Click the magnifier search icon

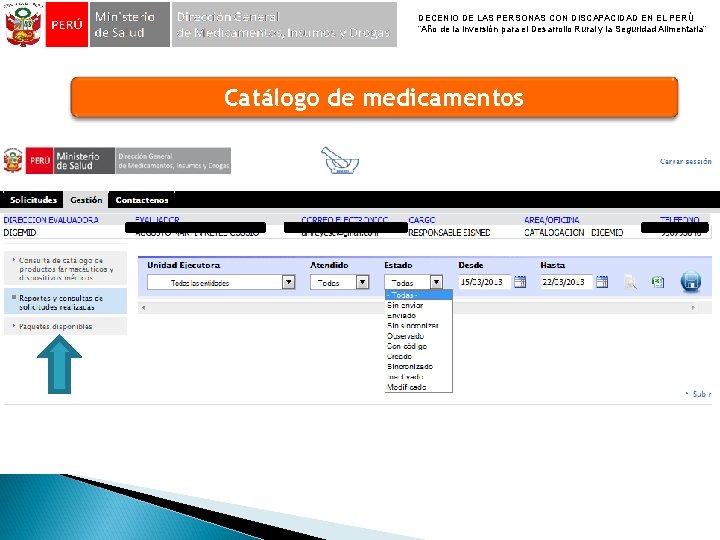[x=630, y=282]
